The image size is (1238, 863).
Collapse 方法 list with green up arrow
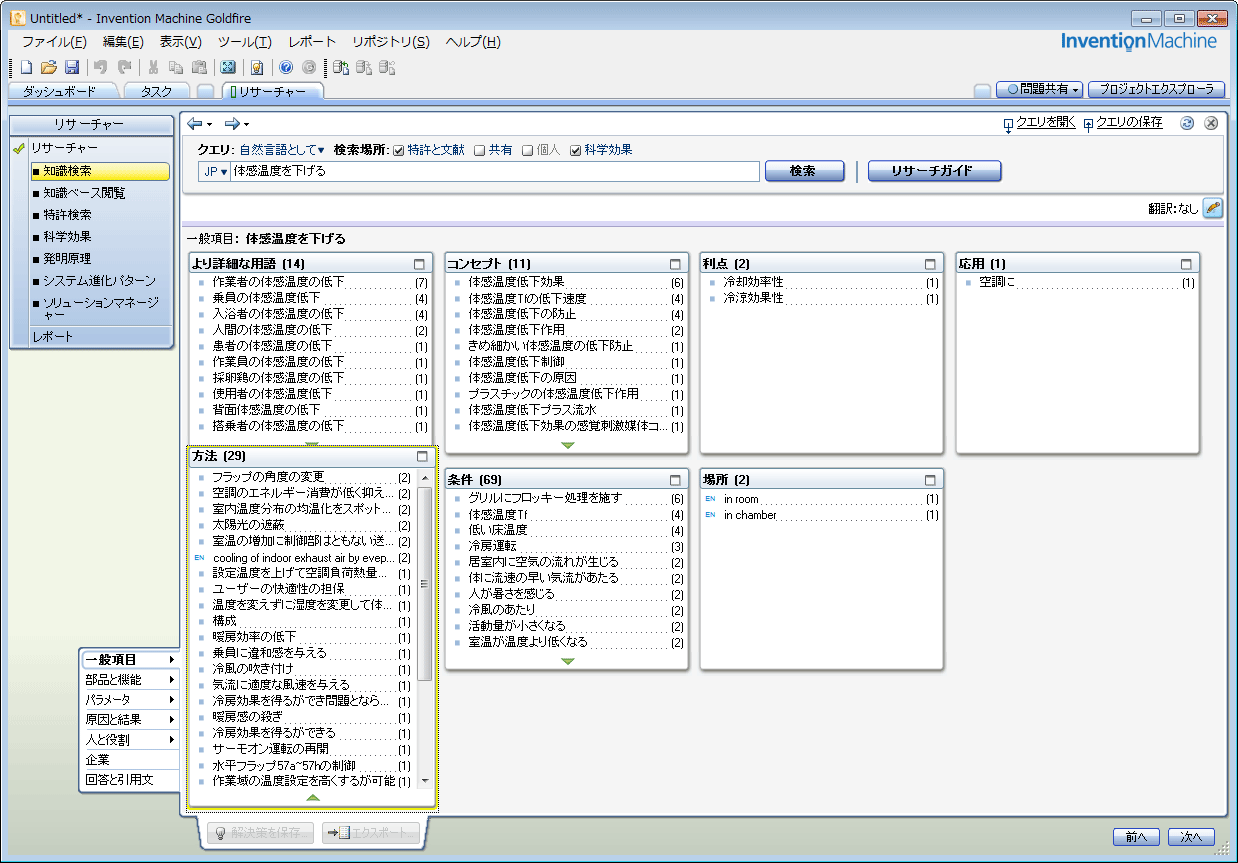pyautogui.click(x=312, y=797)
